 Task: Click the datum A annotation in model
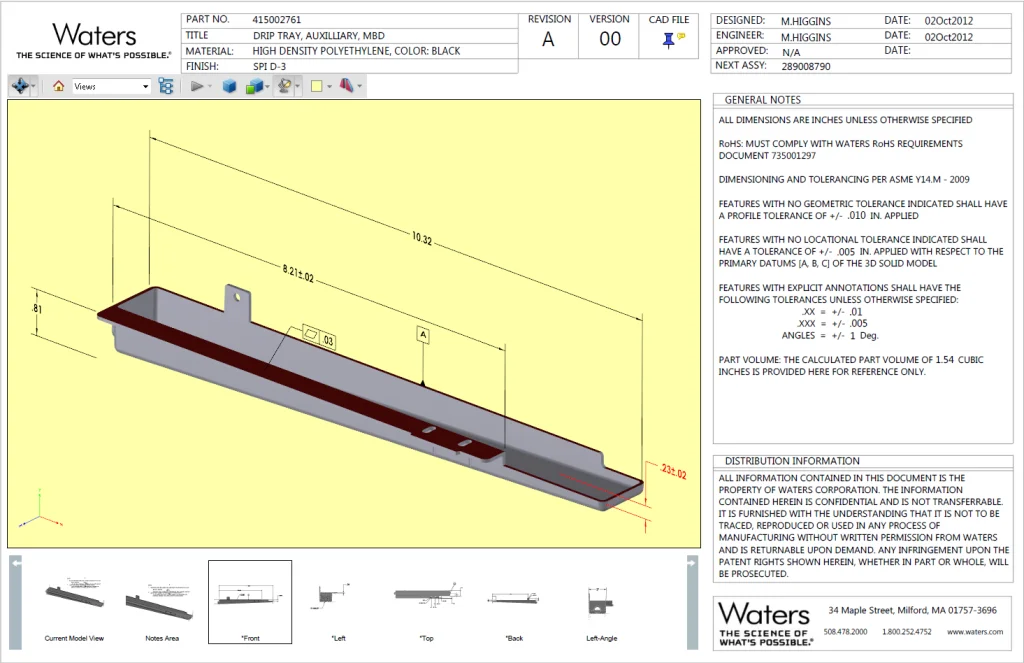click(423, 334)
